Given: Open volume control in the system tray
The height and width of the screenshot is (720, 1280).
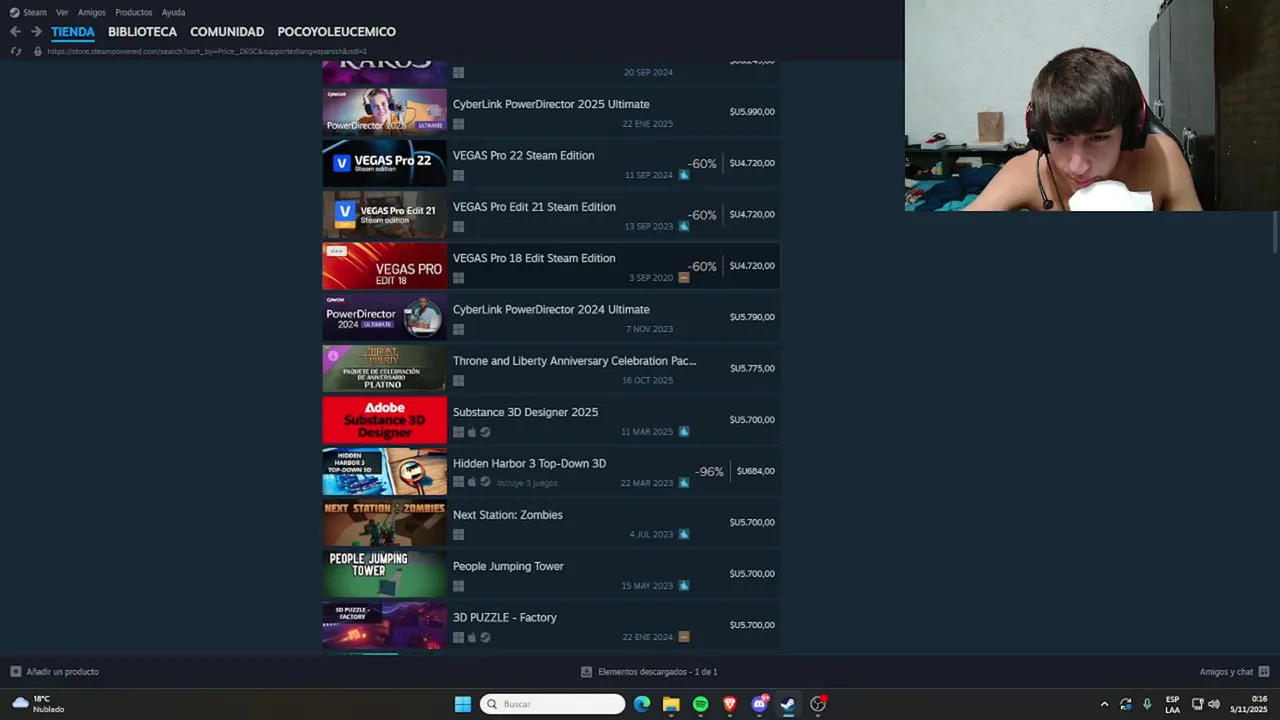Looking at the screenshot, I should (x=1214, y=704).
